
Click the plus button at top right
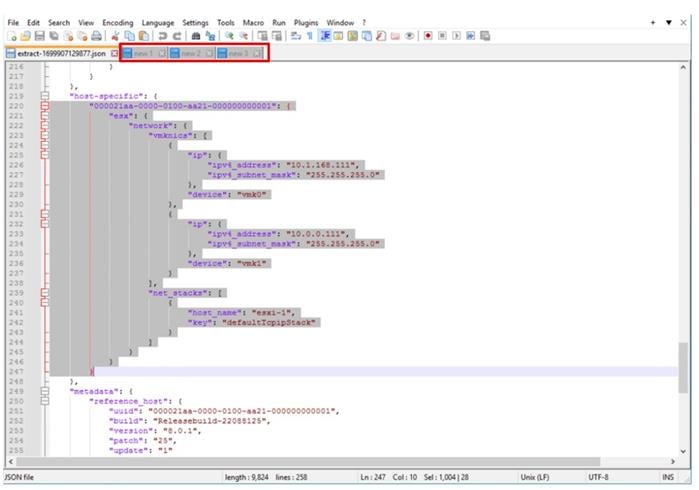653,22
